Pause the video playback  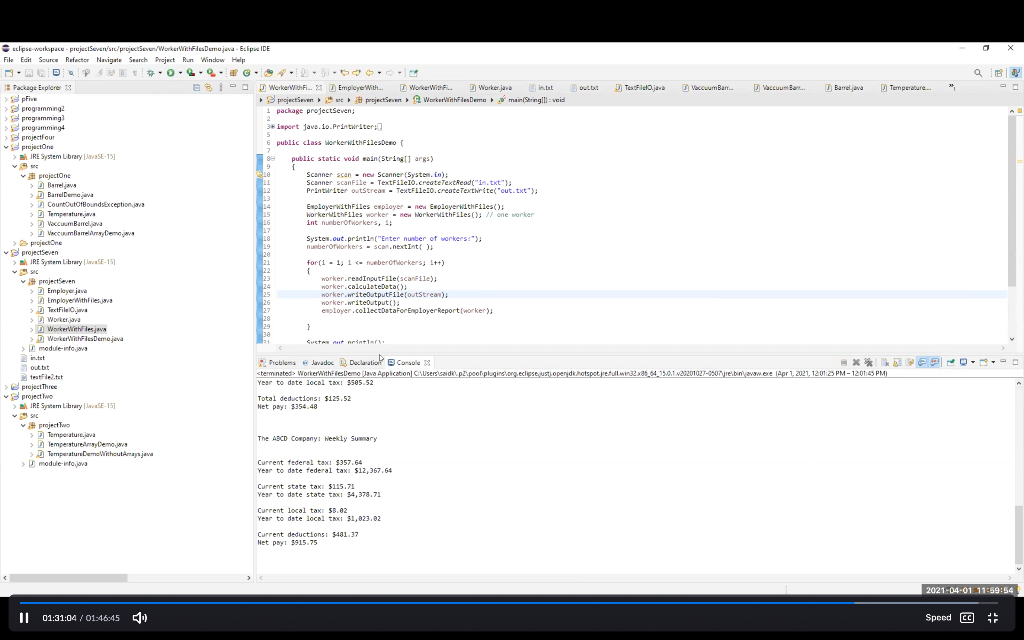24,617
